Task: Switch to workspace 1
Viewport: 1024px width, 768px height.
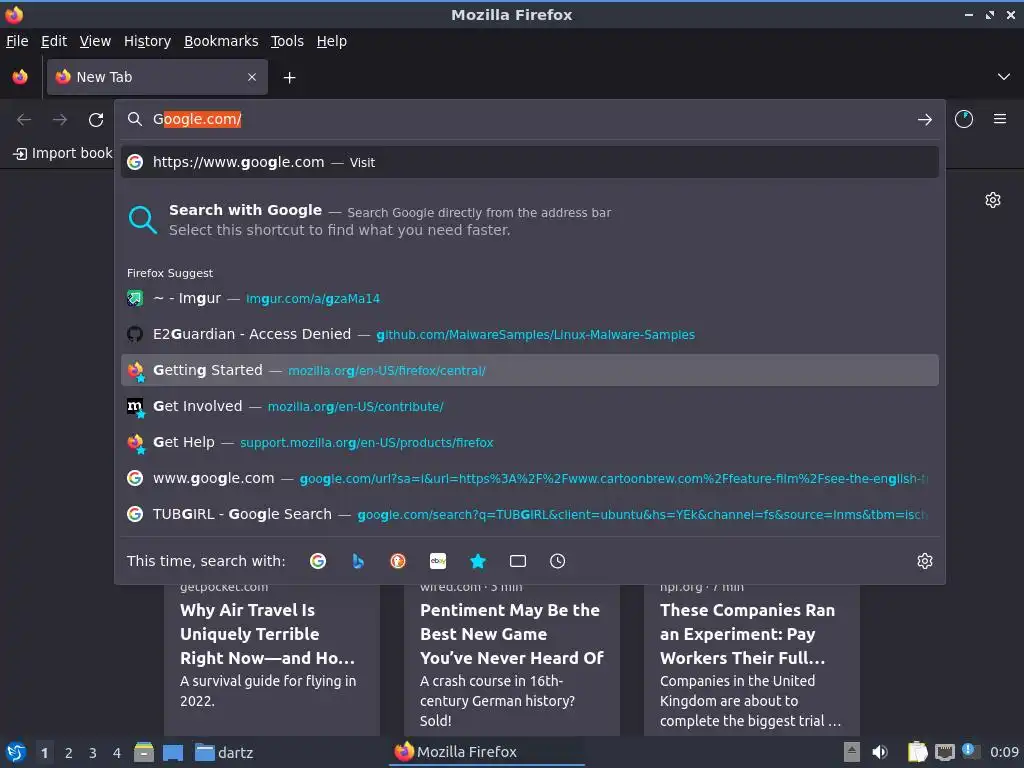Action: 44,753
